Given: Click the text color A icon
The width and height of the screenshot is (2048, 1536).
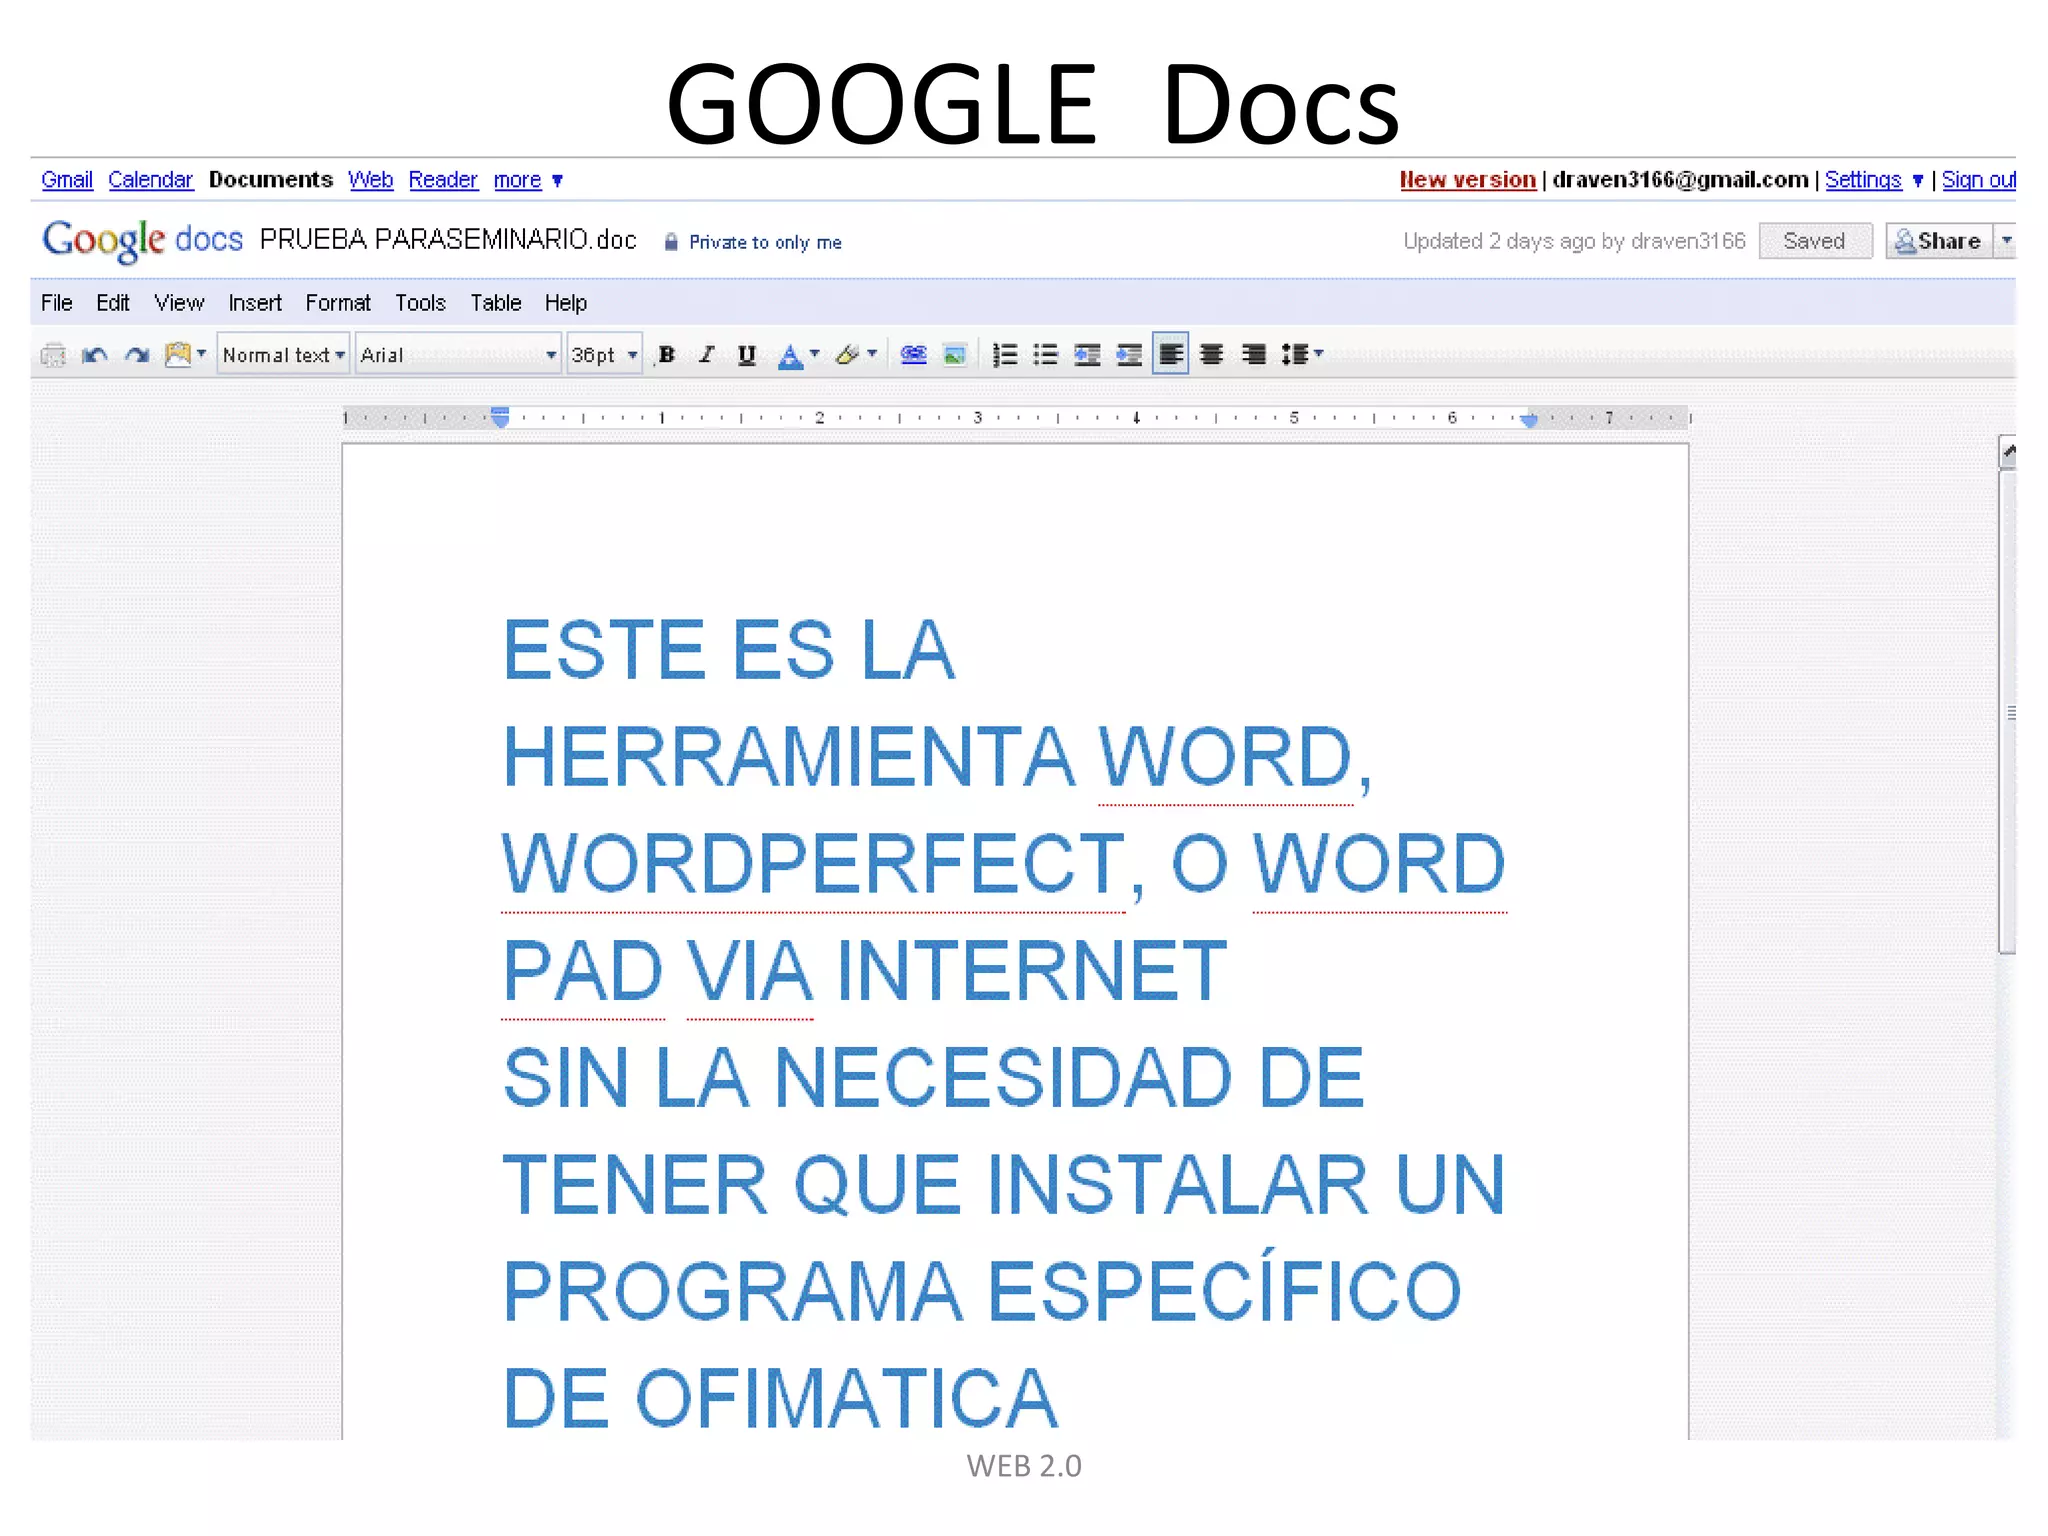Looking at the screenshot, I should tap(790, 355).
